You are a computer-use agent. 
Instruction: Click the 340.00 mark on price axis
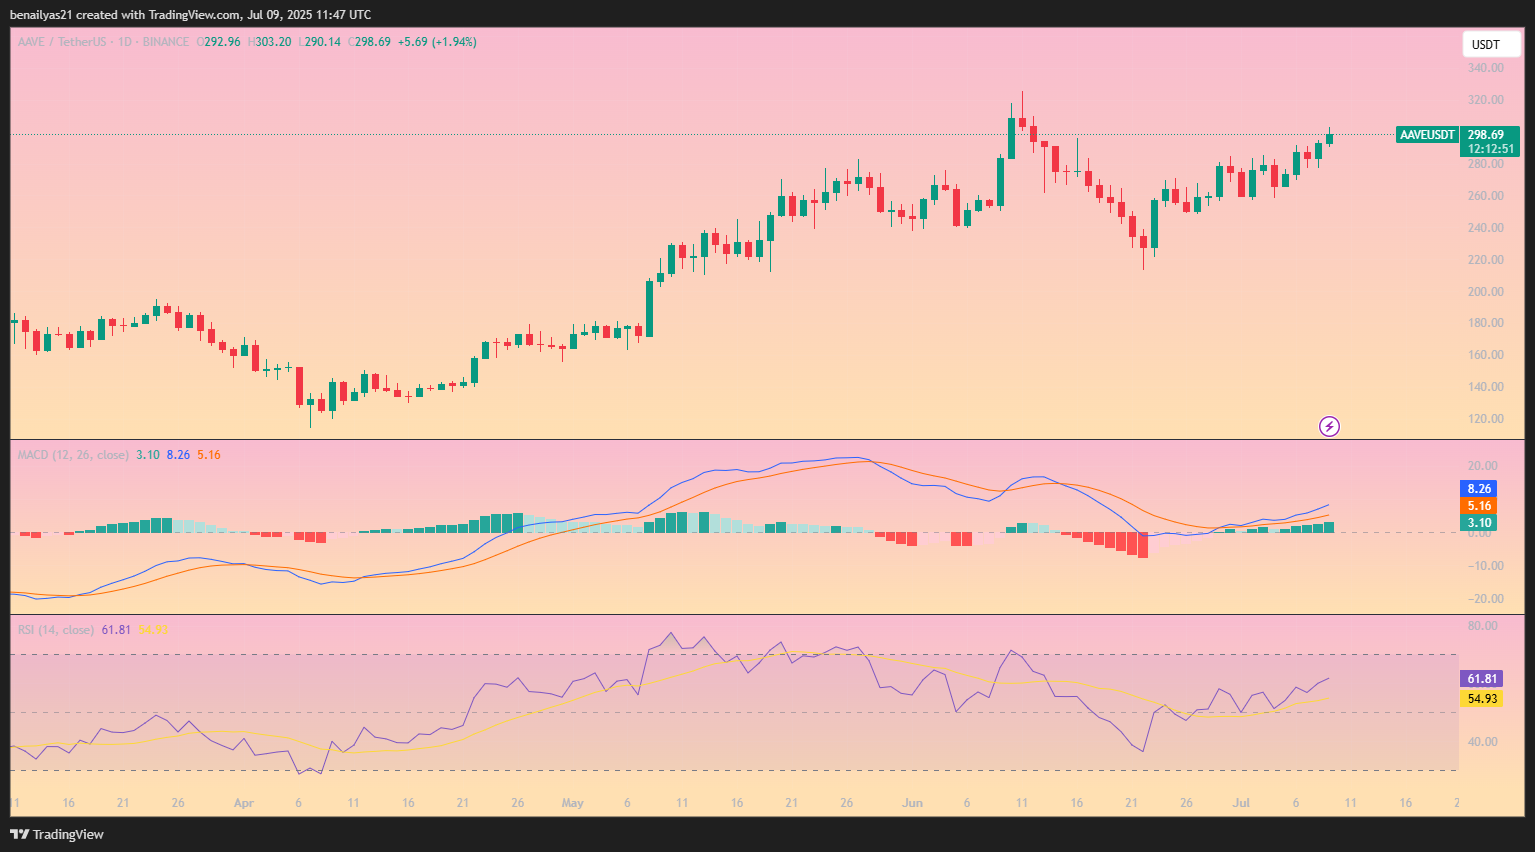pyautogui.click(x=1485, y=68)
